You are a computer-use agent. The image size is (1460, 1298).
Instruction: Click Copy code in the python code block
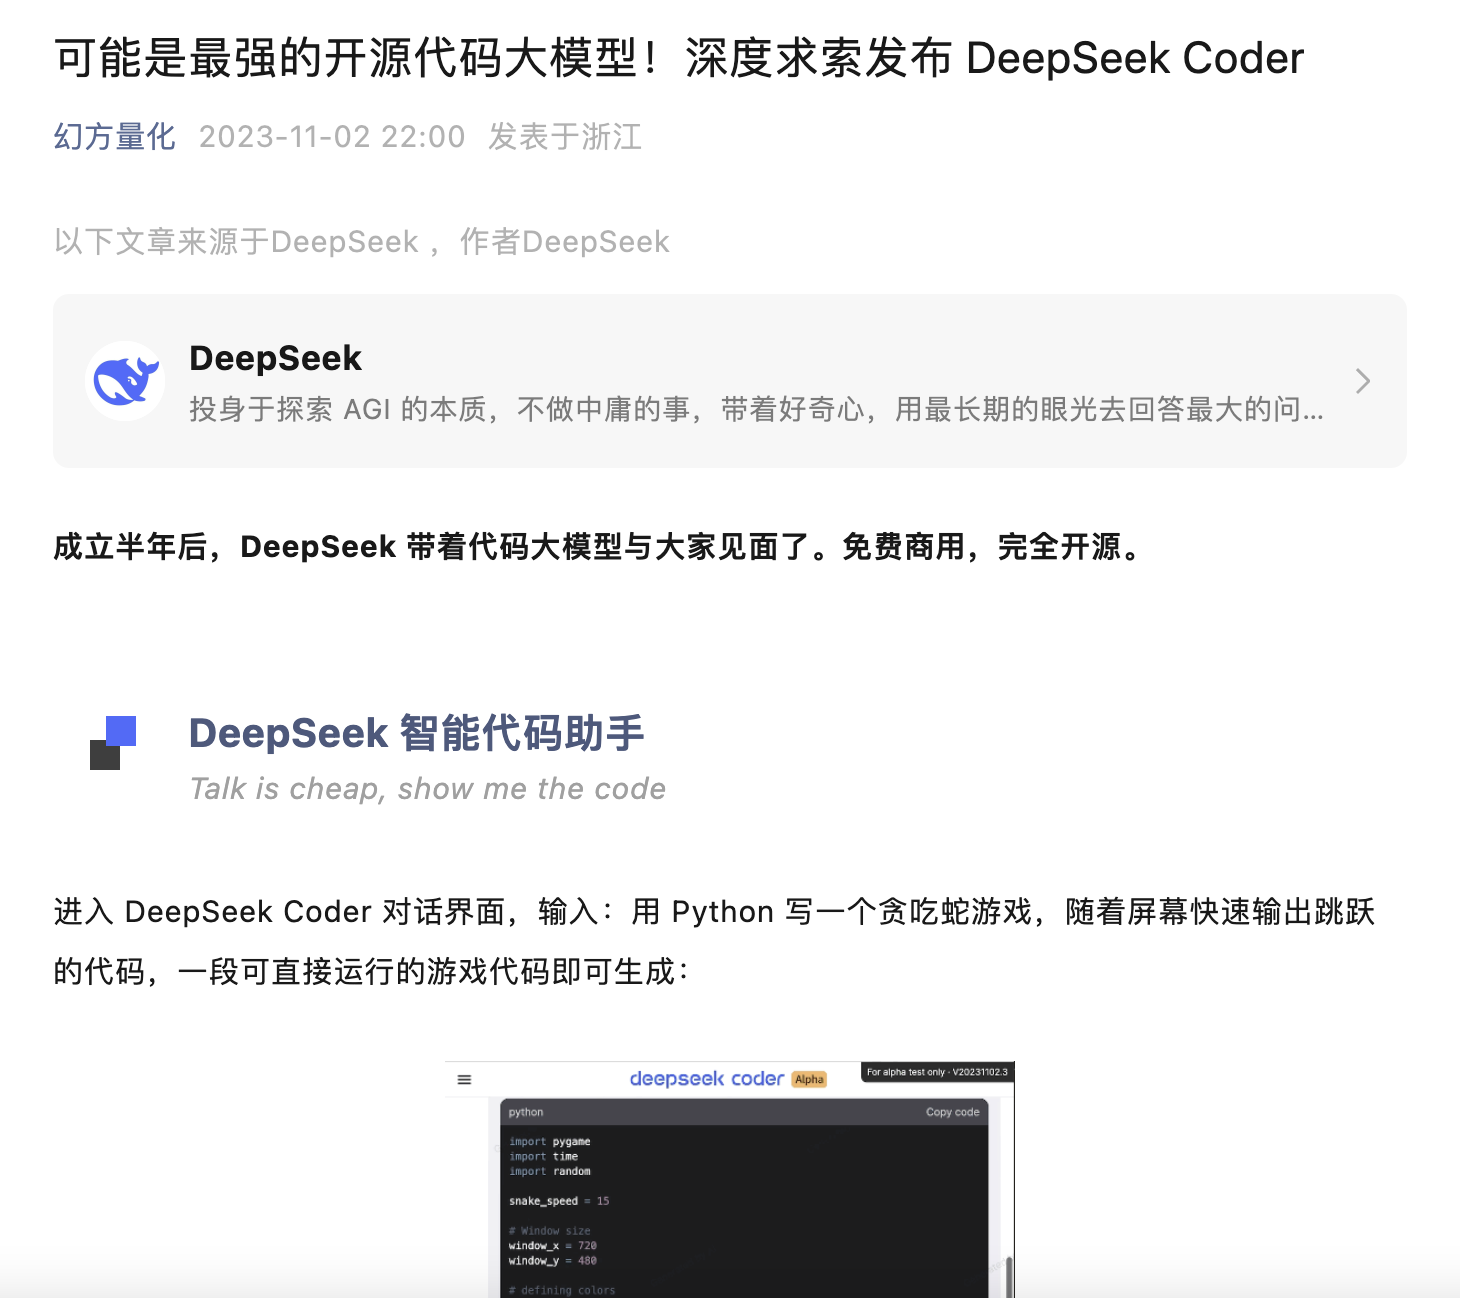point(952,1112)
